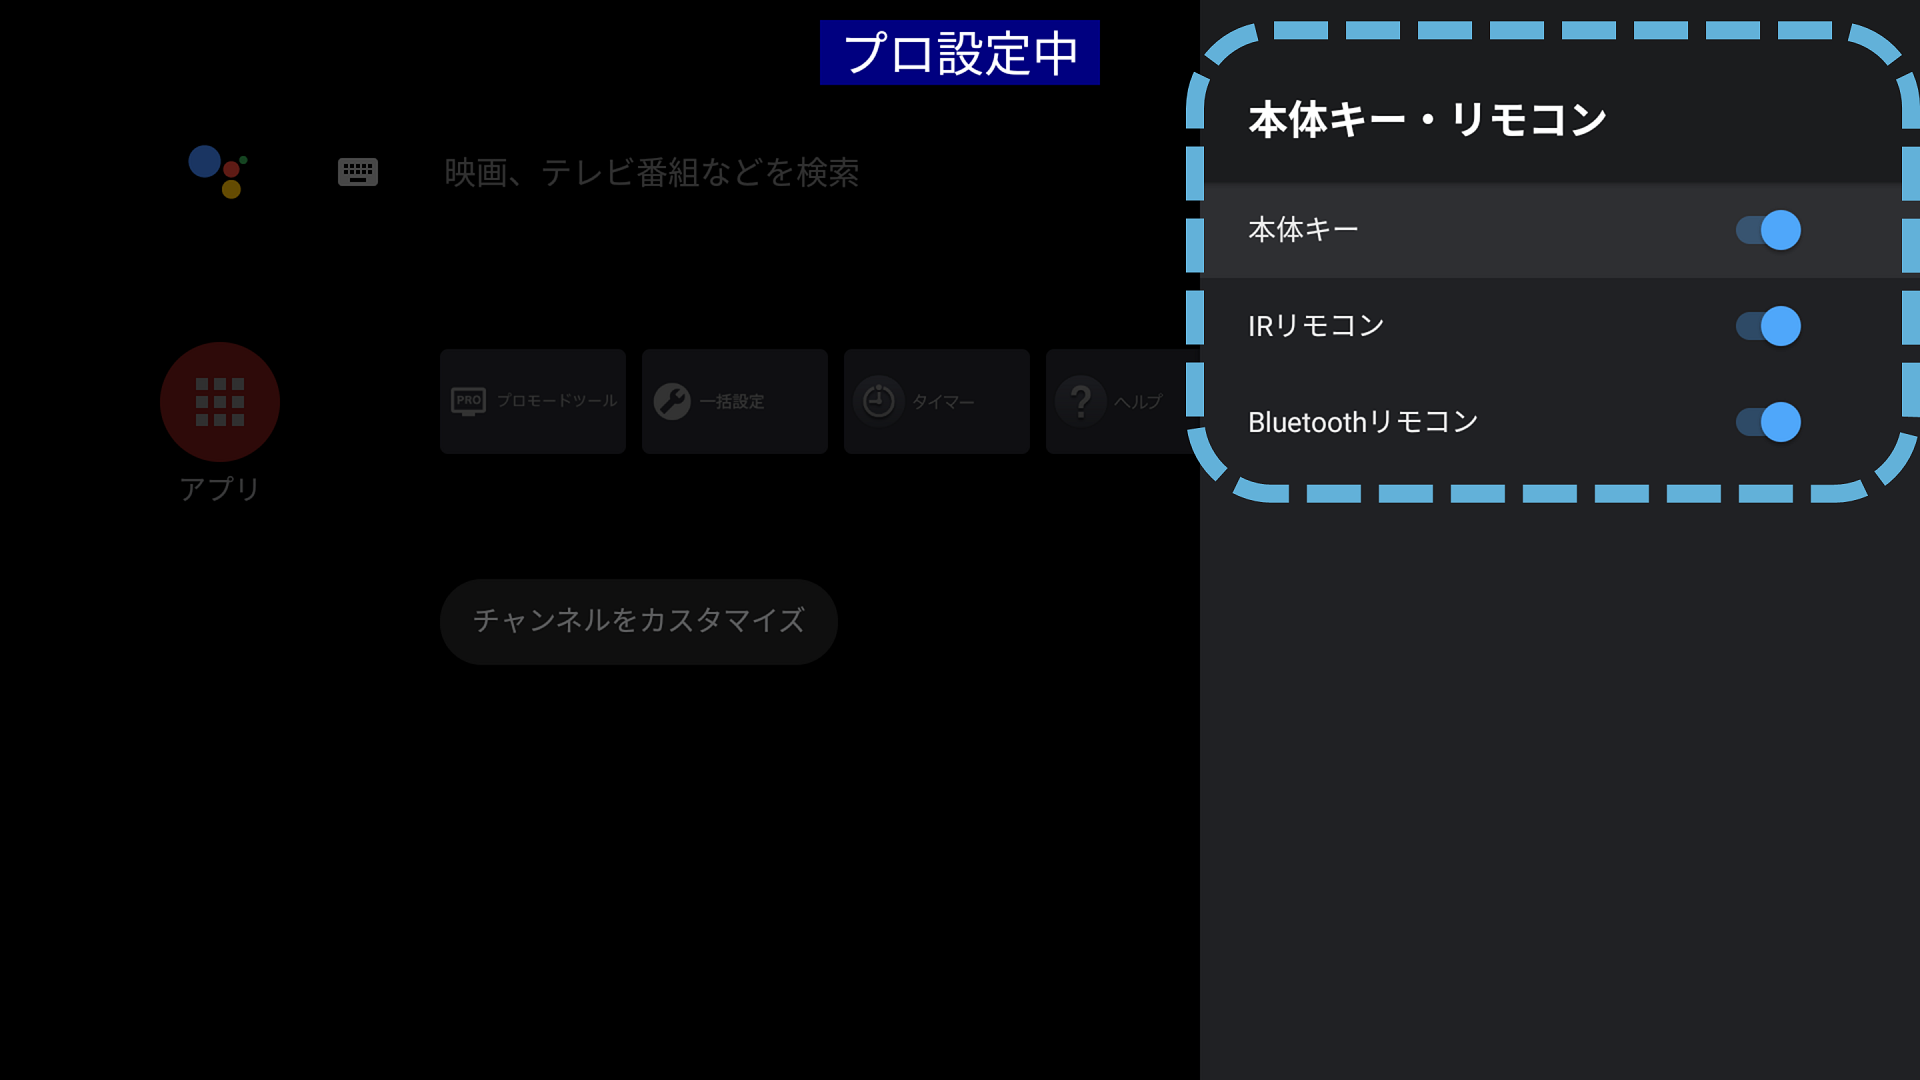The image size is (1920, 1080).
Task: Click the Google Assistant icon
Action: 218,171
